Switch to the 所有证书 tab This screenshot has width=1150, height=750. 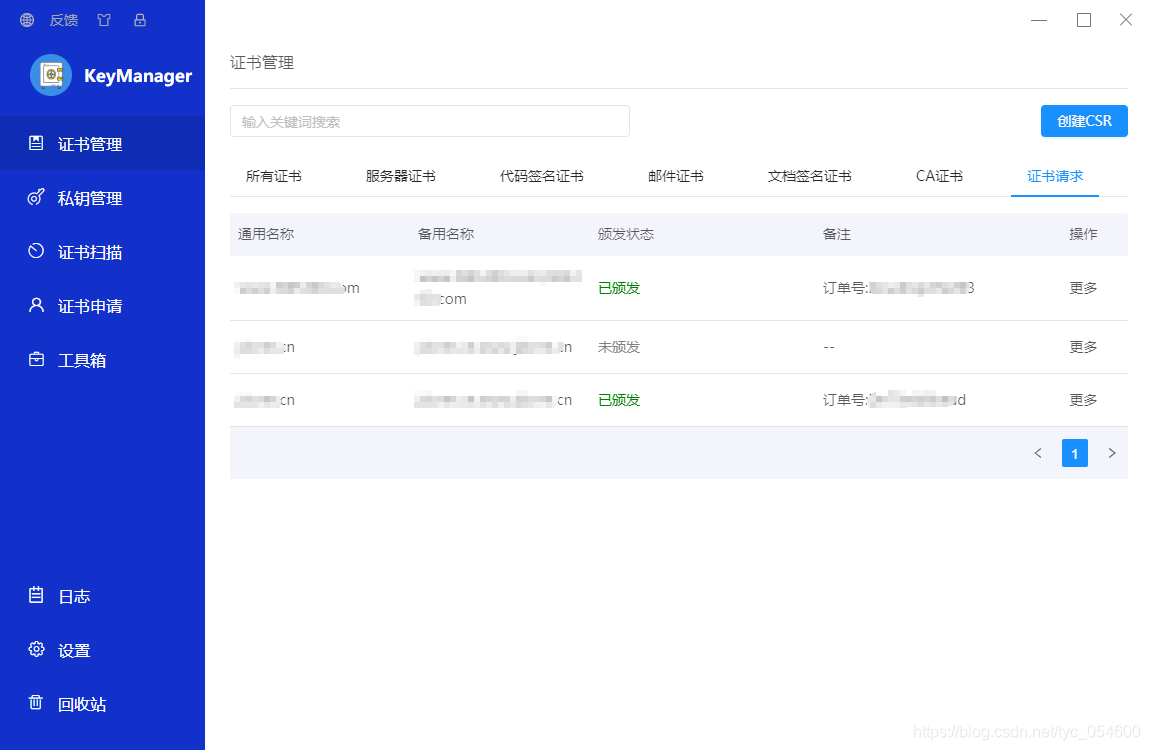point(272,174)
